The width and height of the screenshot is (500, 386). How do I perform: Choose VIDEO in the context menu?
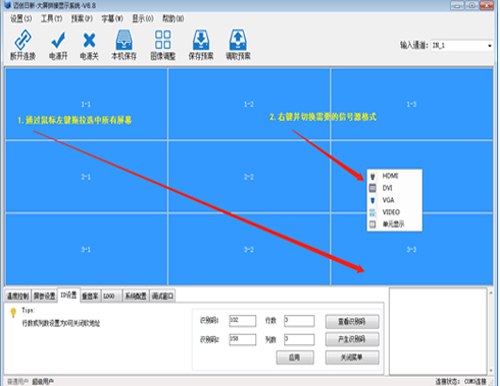pyautogui.click(x=394, y=212)
